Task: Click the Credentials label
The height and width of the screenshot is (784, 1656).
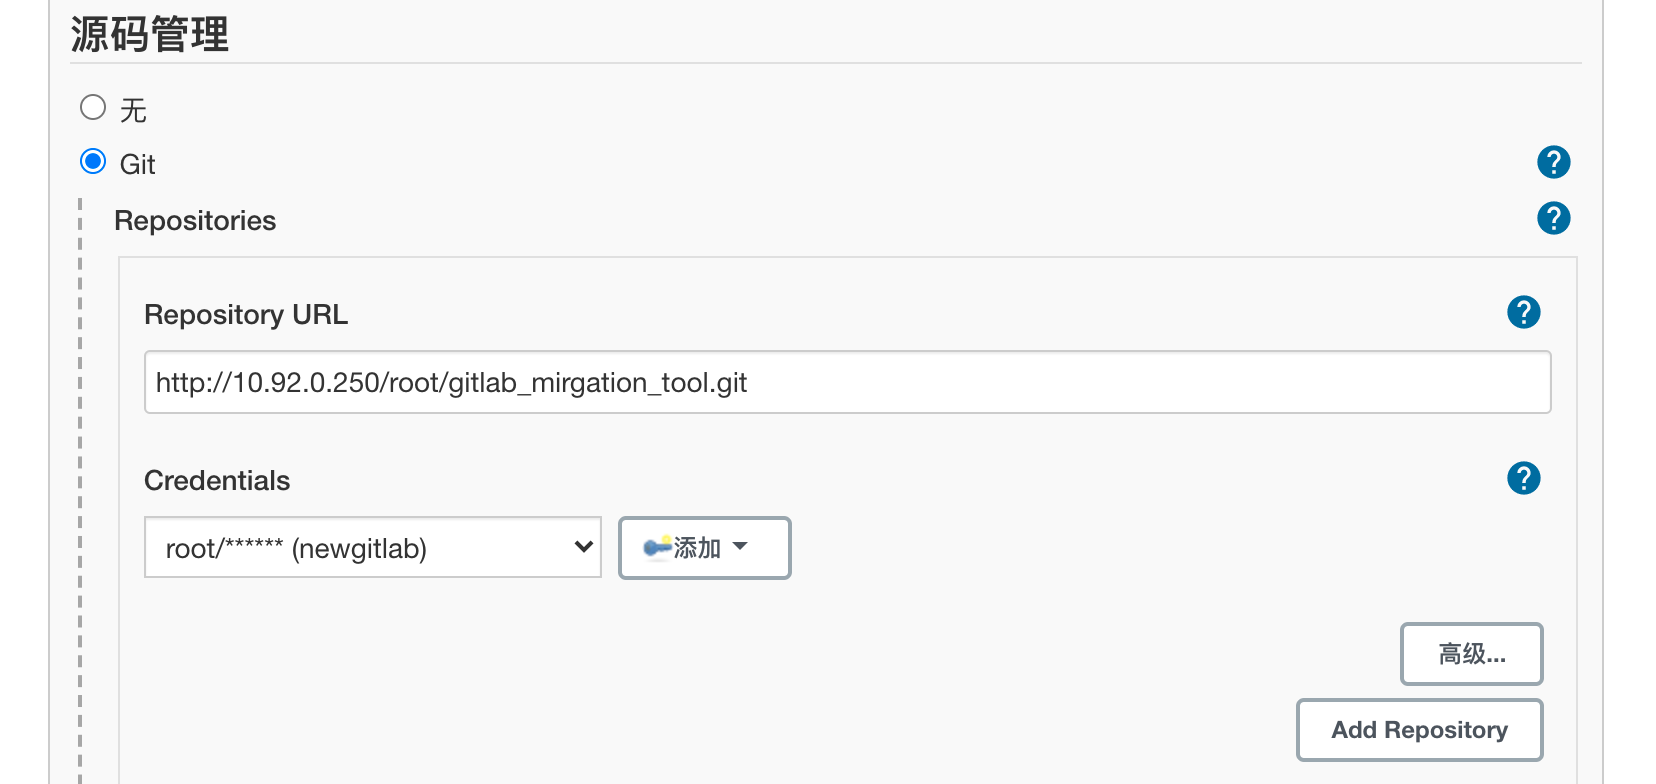Action: (x=217, y=480)
